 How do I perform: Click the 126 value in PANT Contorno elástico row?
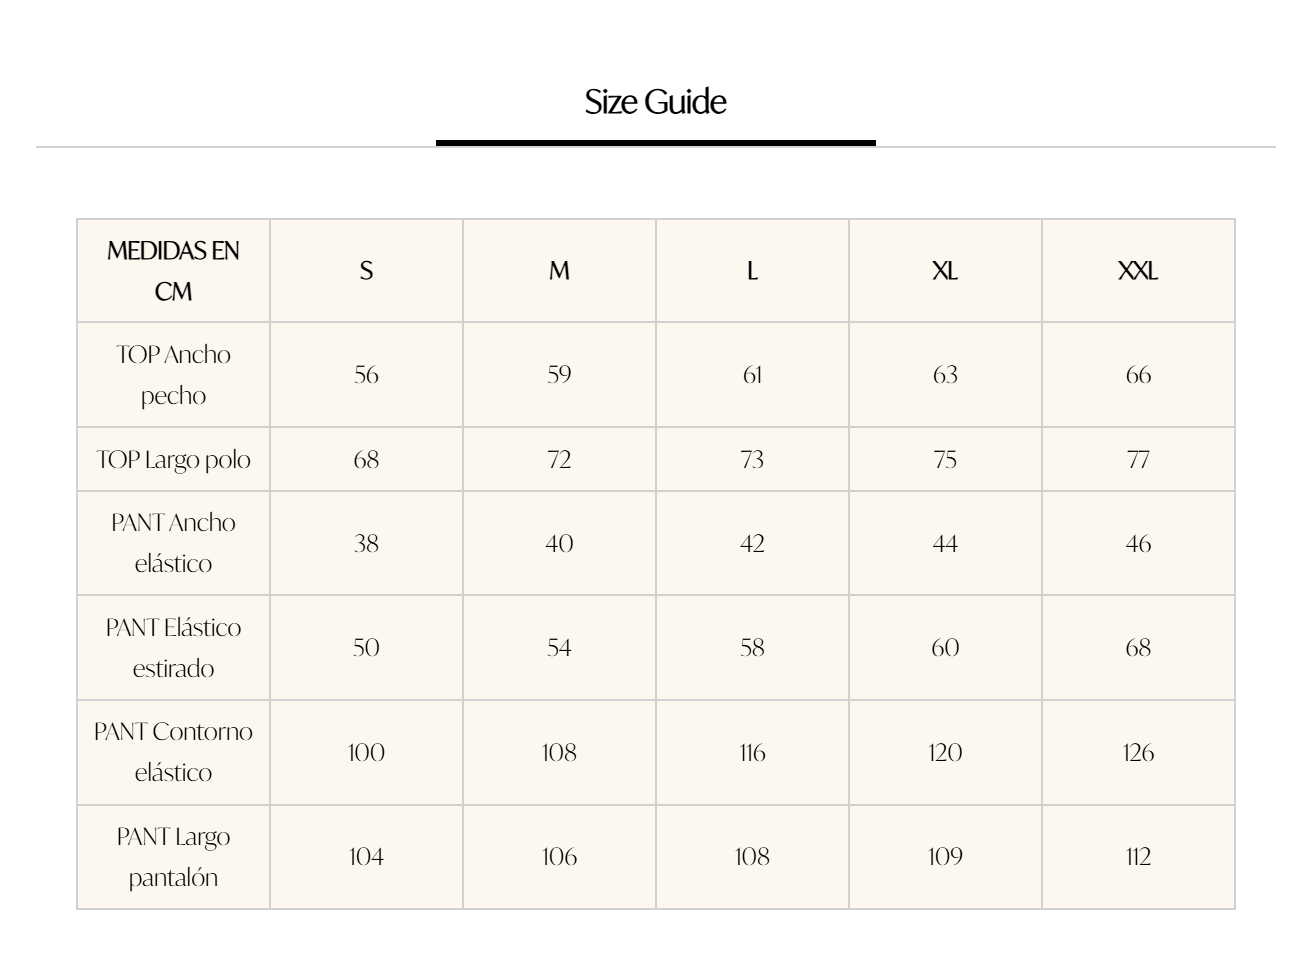pos(1138,753)
